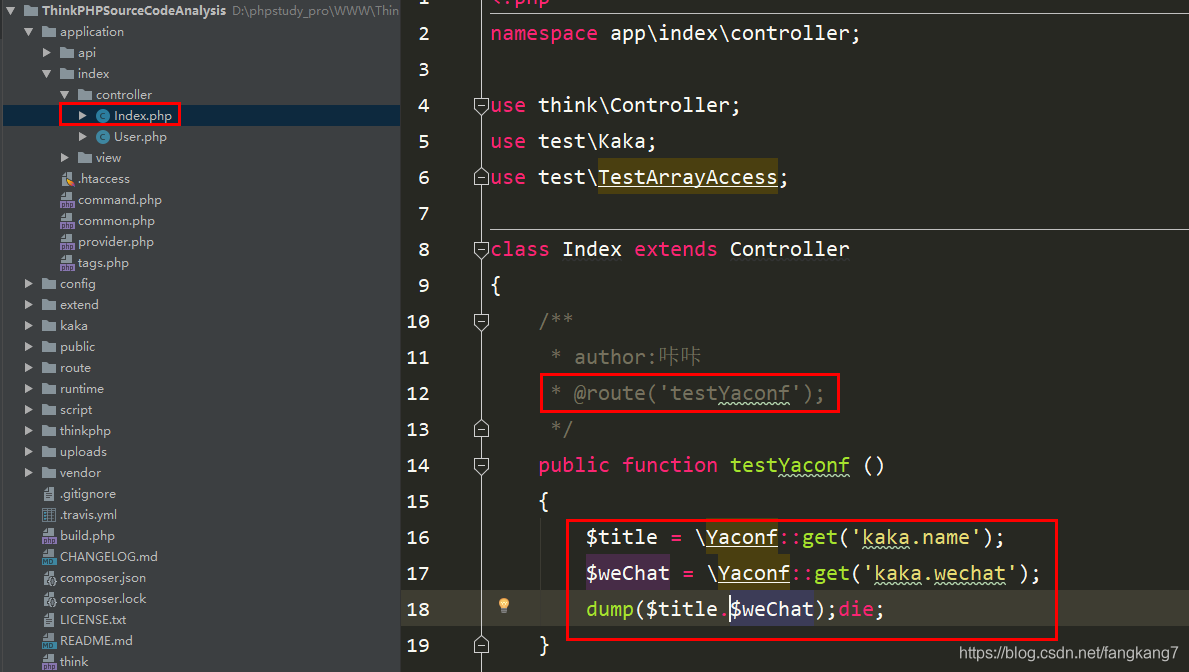Select Index.php in the project tree
This screenshot has width=1189, height=672.
coord(143,115)
